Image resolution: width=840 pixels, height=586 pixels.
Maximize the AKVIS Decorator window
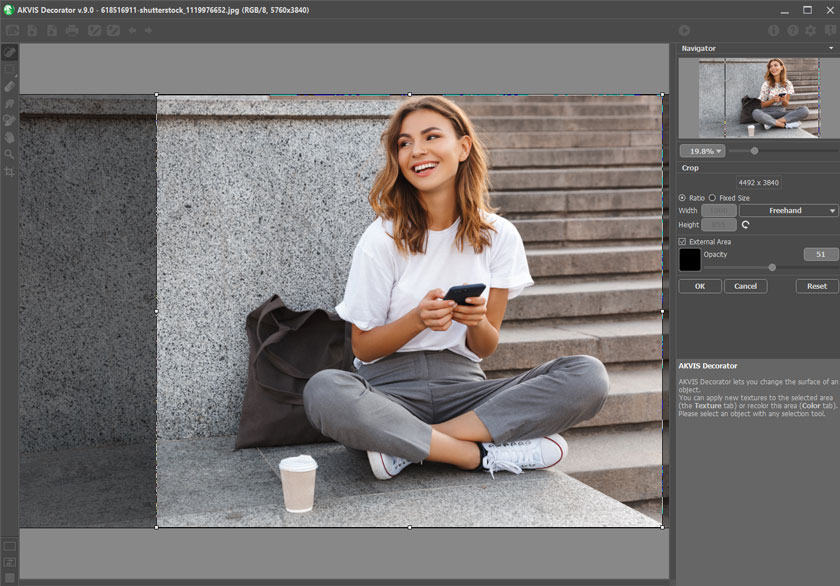pyautogui.click(x=807, y=10)
